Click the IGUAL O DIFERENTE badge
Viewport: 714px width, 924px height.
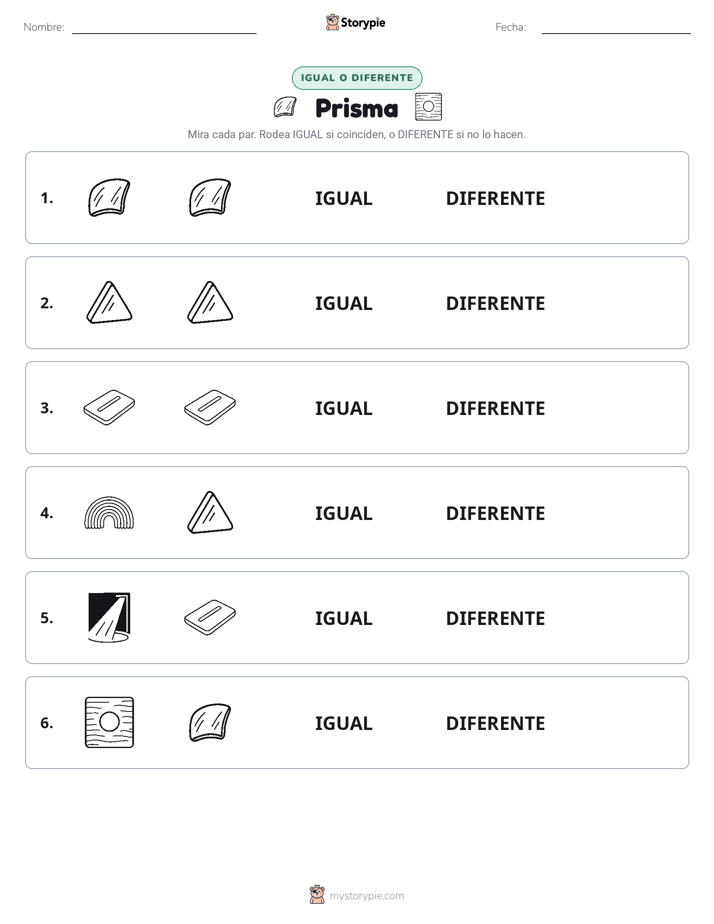pos(357,78)
